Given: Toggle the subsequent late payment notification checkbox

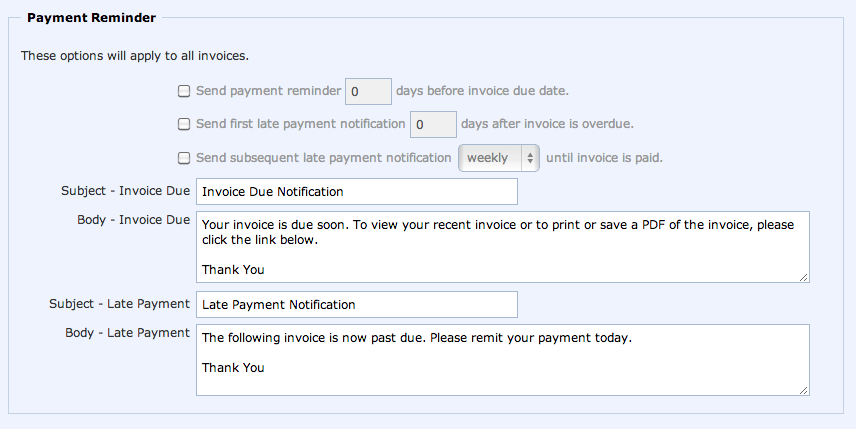Looking at the screenshot, I should [x=184, y=158].
